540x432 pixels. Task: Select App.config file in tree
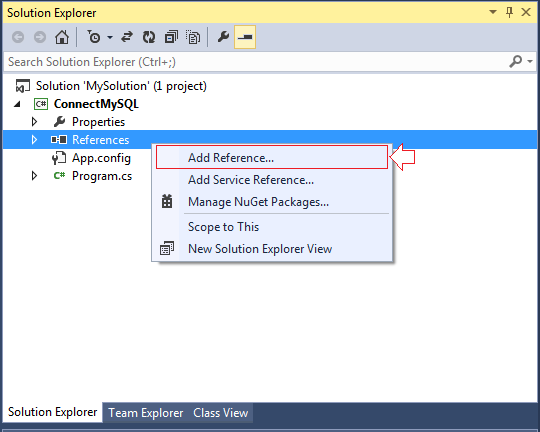pos(101,158)
